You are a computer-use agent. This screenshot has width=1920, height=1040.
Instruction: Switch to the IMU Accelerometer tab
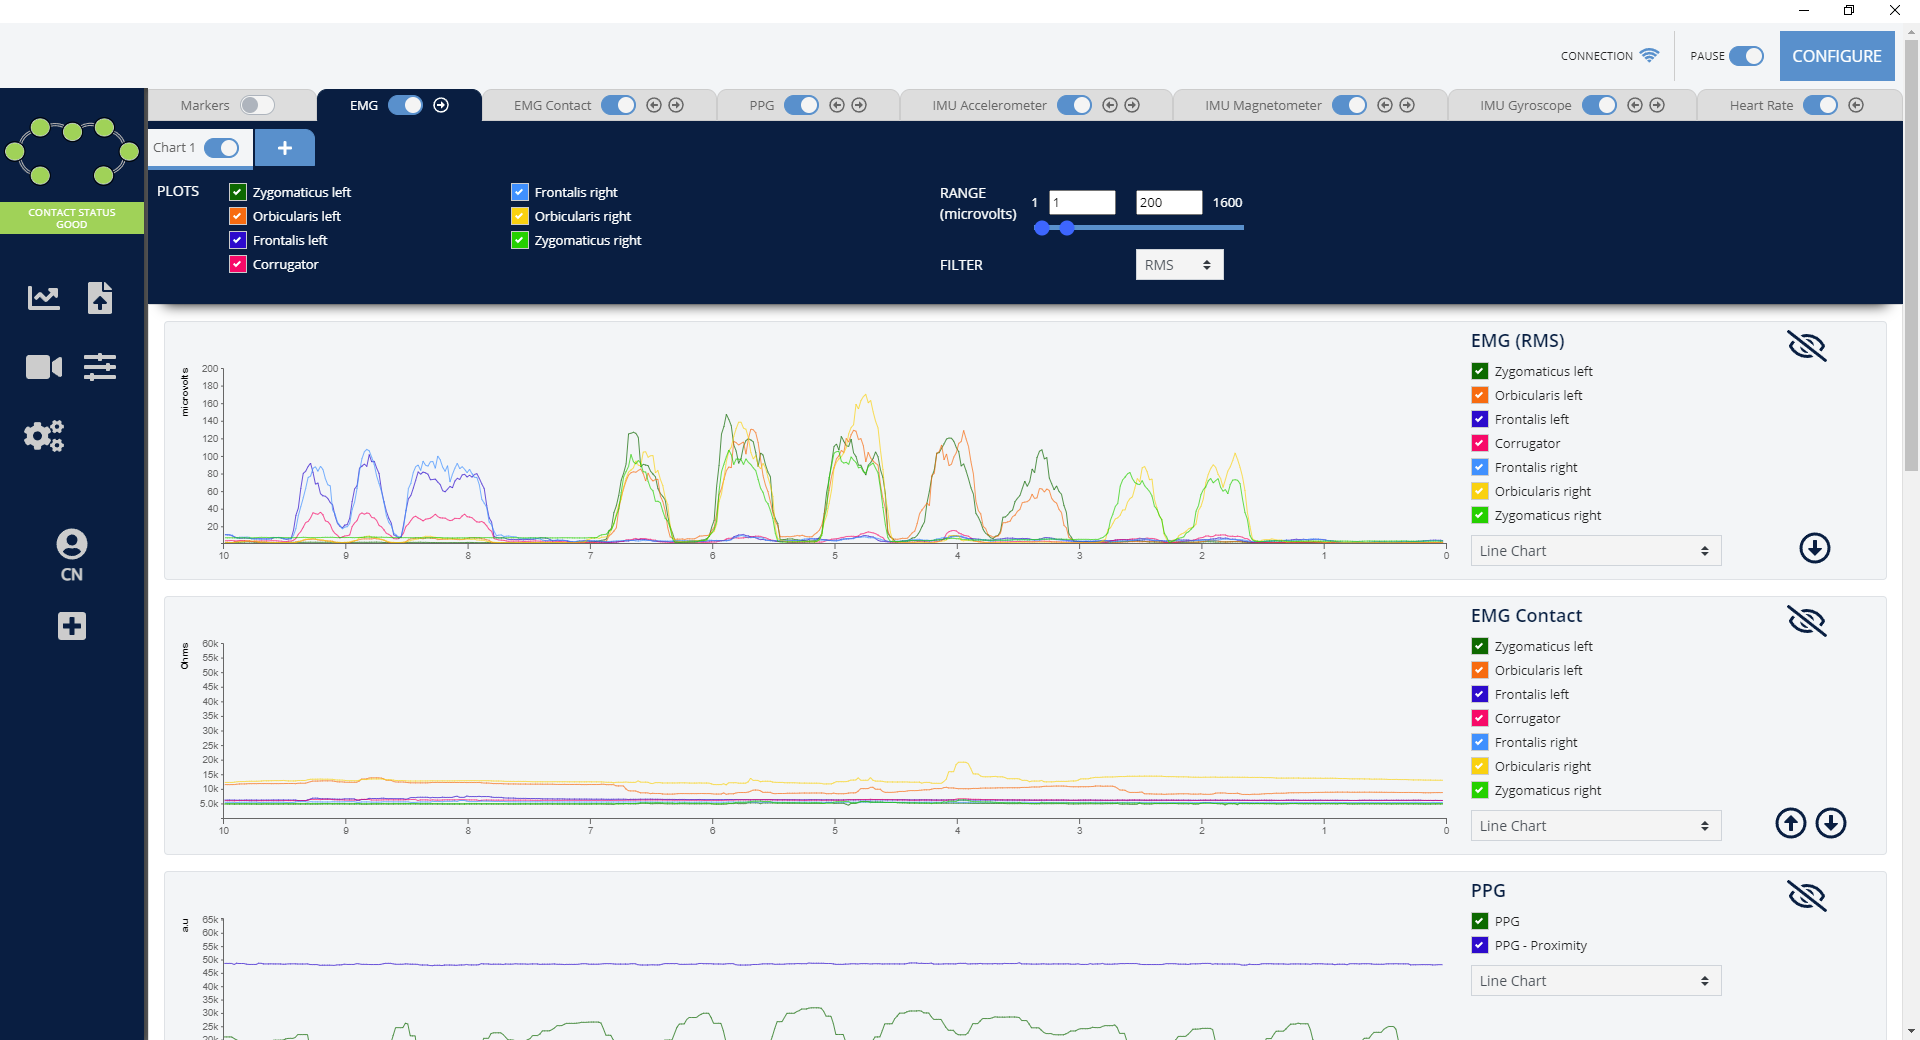point(989,105)
